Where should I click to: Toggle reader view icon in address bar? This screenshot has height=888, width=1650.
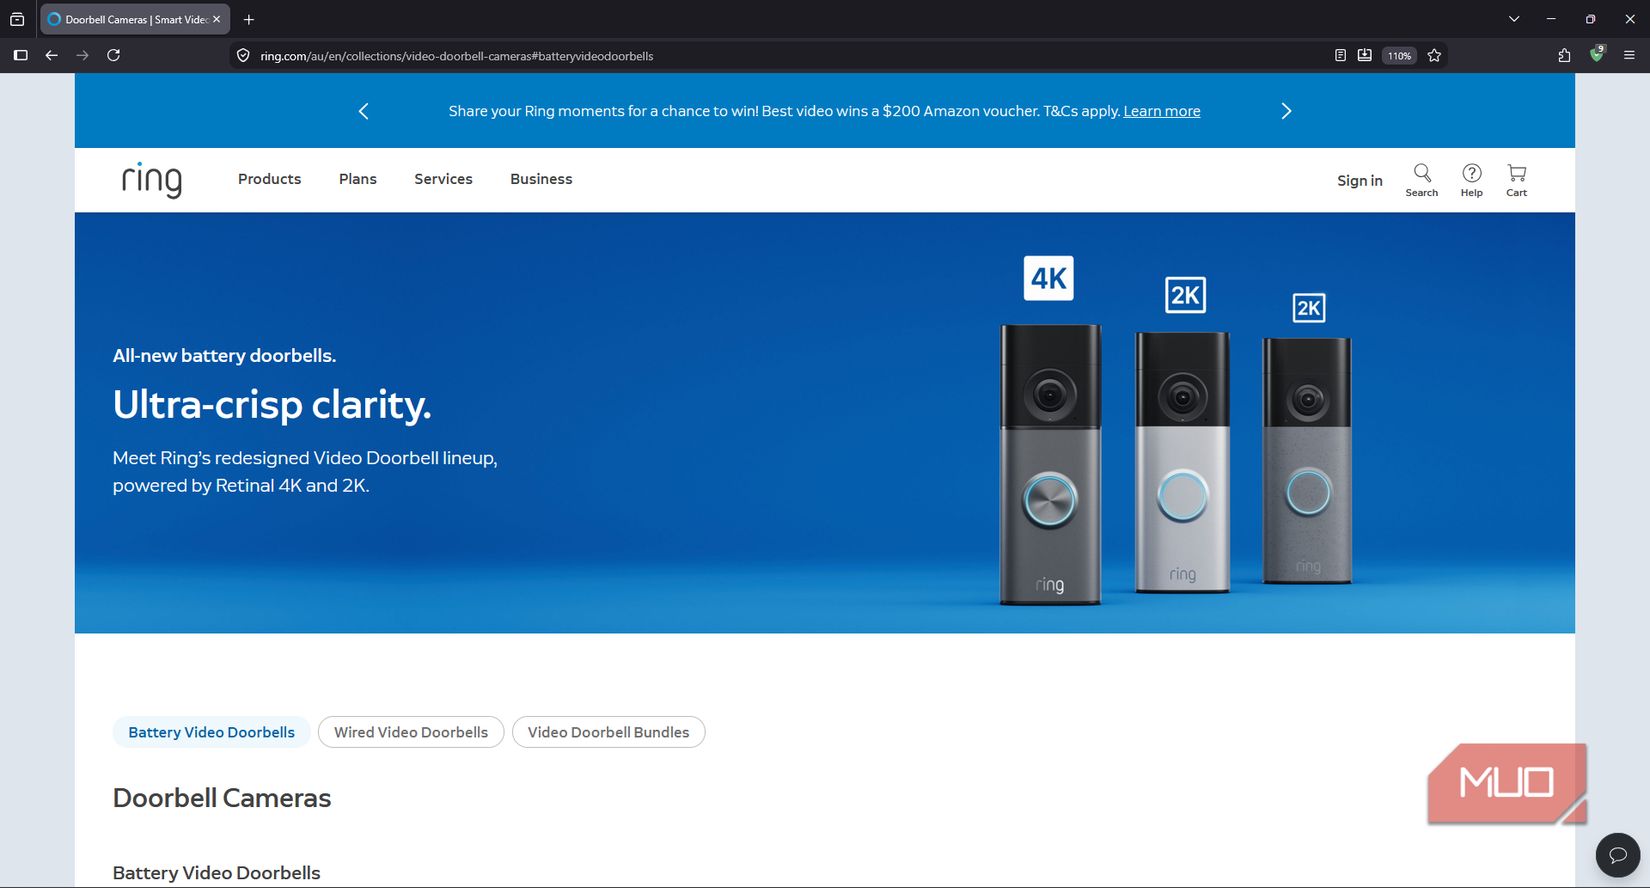coord(1340,56)
